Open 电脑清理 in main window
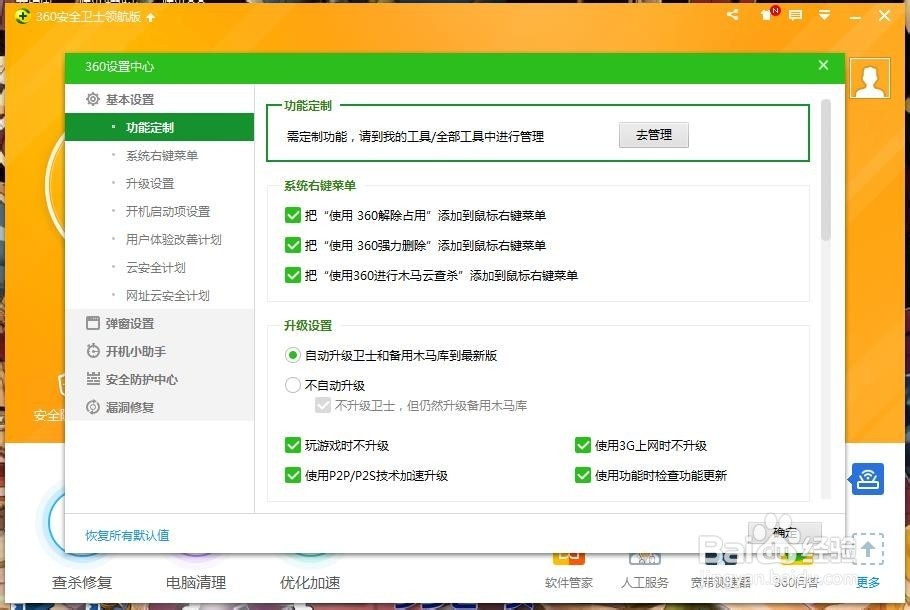This screenshot has width=910, height=610. [196, 582]
